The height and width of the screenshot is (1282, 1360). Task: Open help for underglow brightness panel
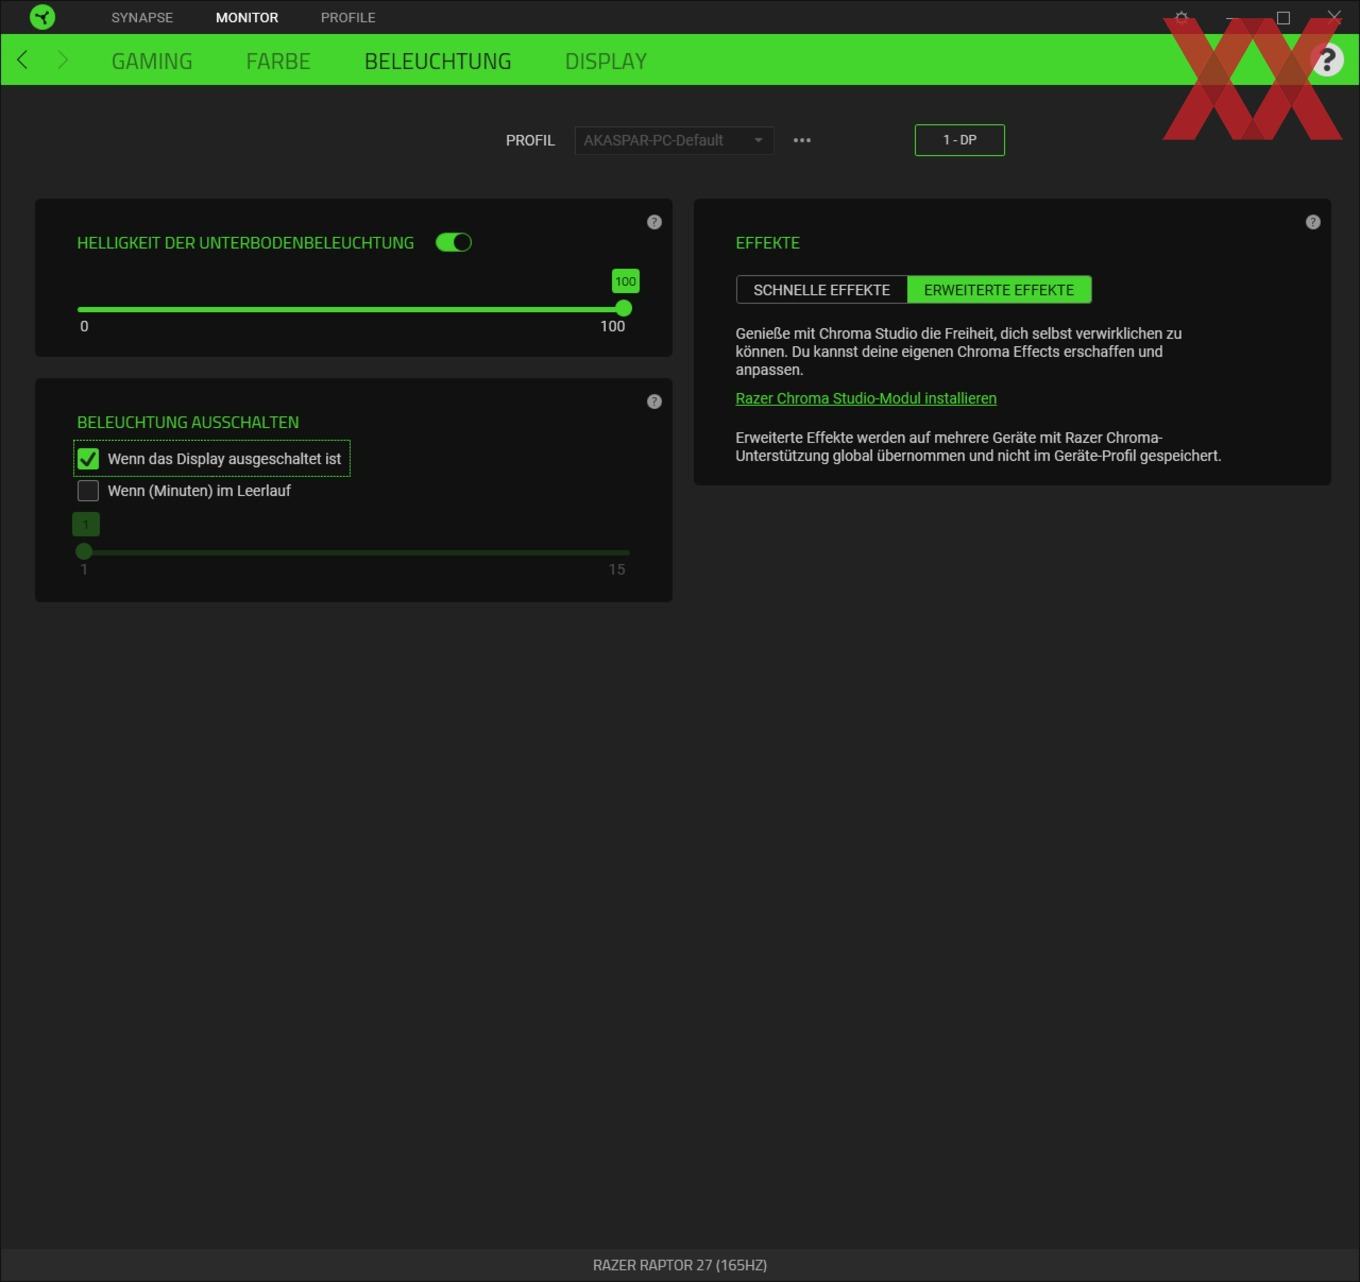(x=654, y=222)
